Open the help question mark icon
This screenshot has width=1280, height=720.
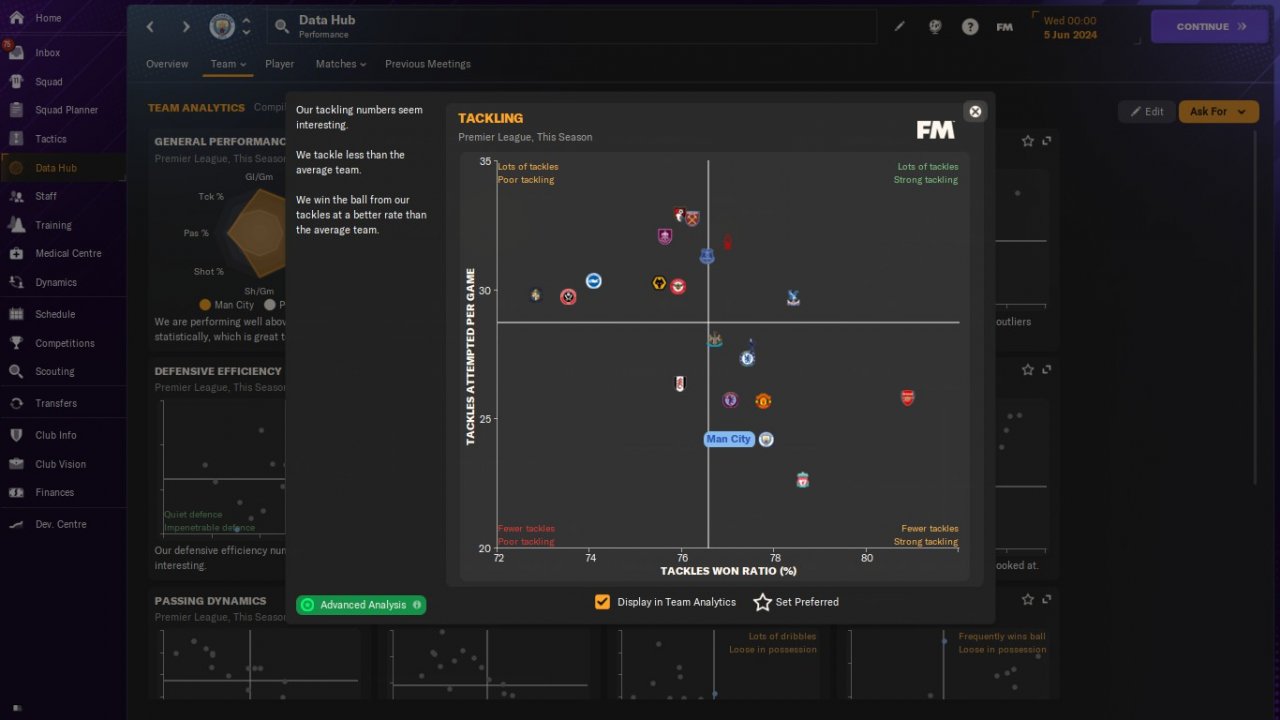tap(970, 27)
